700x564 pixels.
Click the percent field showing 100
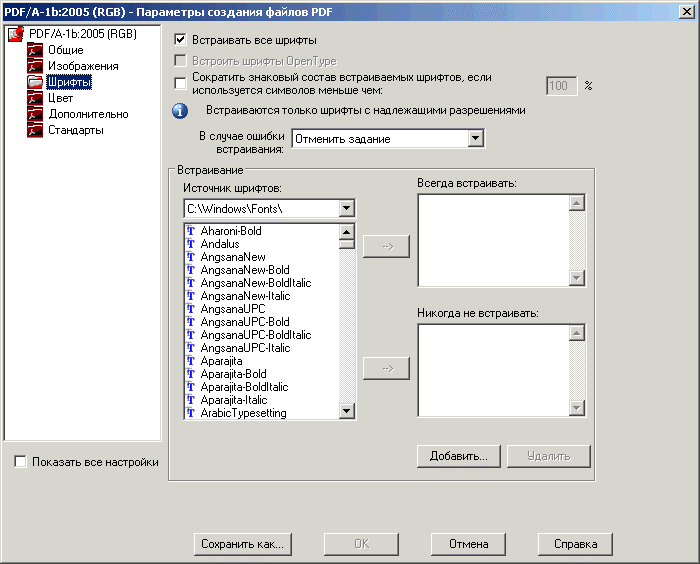[x=562, y=86]
